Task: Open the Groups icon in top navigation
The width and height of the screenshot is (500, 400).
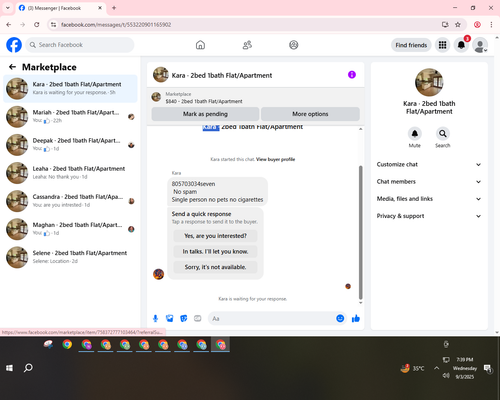Action: tap(294, 45)
